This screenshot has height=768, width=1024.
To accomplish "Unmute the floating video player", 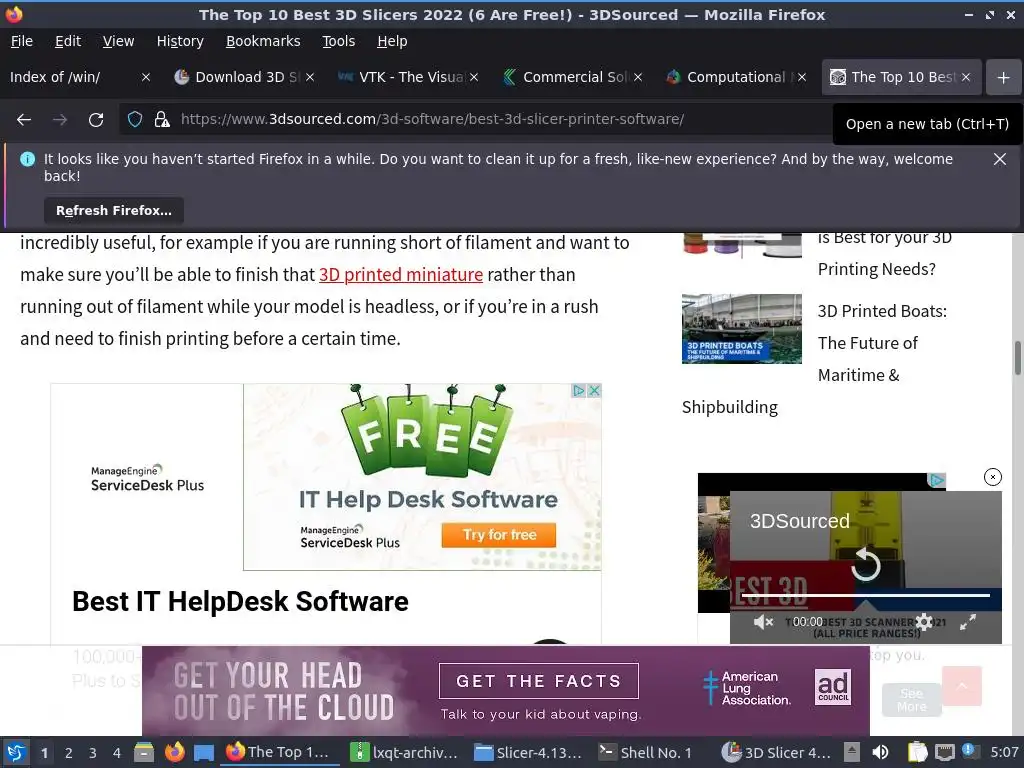I will click(x=763, y=622).
